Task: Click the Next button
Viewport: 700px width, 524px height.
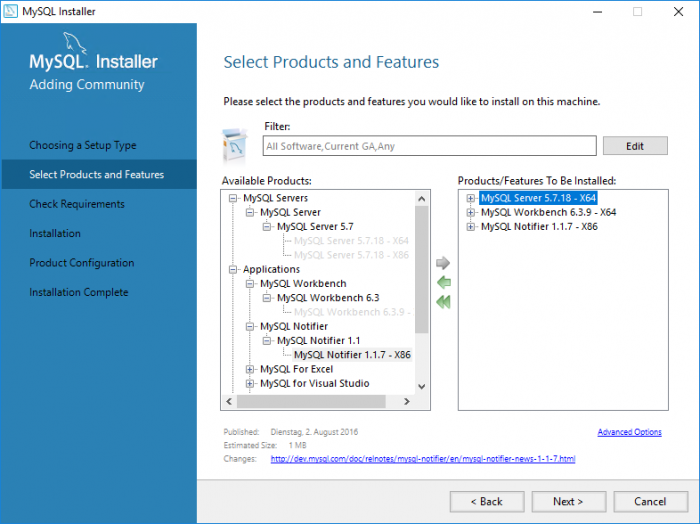Action: [x=569, y=501]
